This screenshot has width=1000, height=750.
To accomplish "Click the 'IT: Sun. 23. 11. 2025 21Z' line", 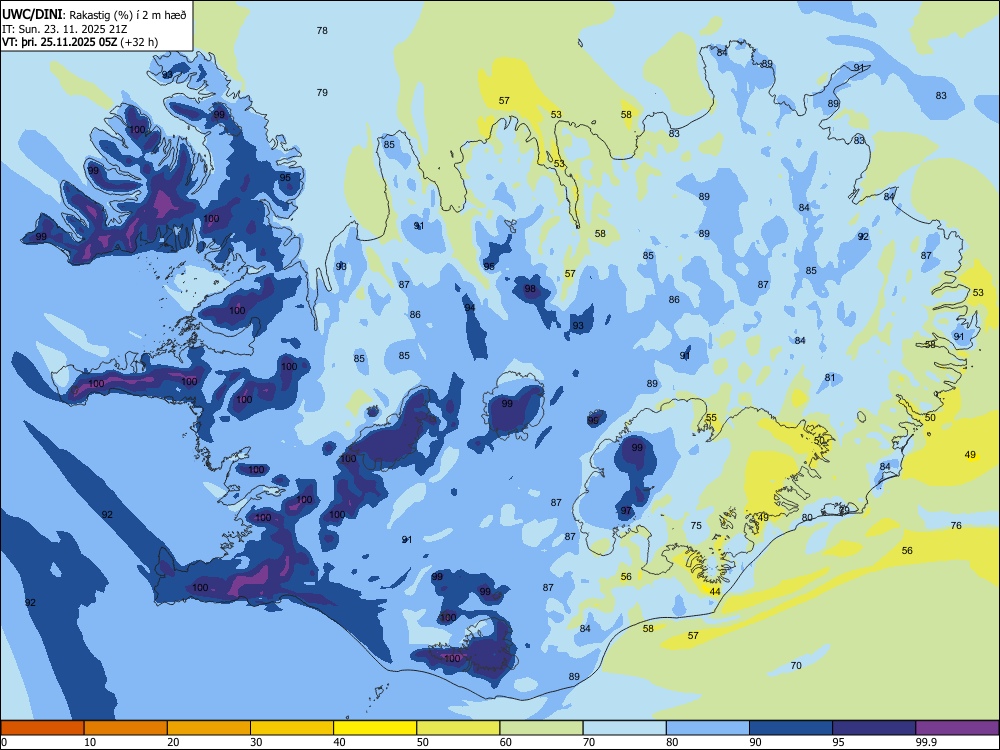I will pos(65,29).
